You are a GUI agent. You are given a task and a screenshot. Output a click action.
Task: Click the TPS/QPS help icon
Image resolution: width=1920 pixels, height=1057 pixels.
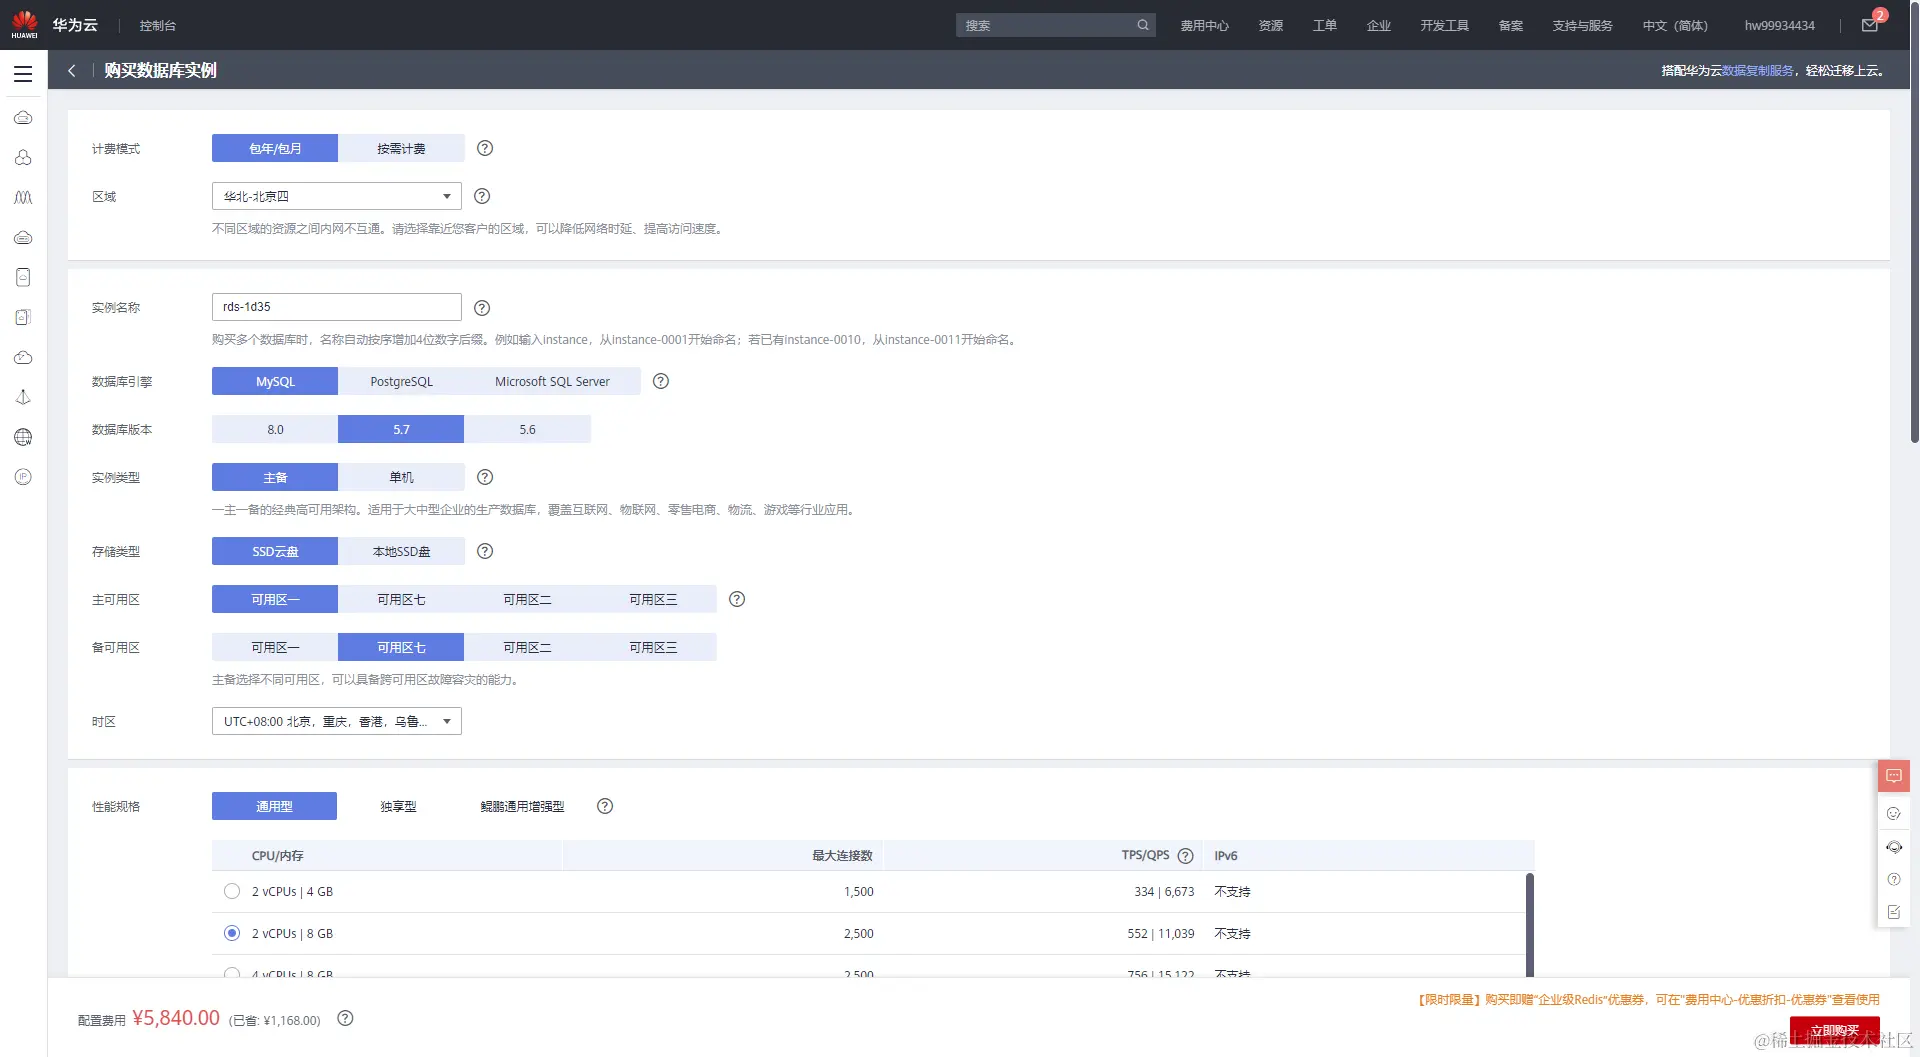point(1186,856)
